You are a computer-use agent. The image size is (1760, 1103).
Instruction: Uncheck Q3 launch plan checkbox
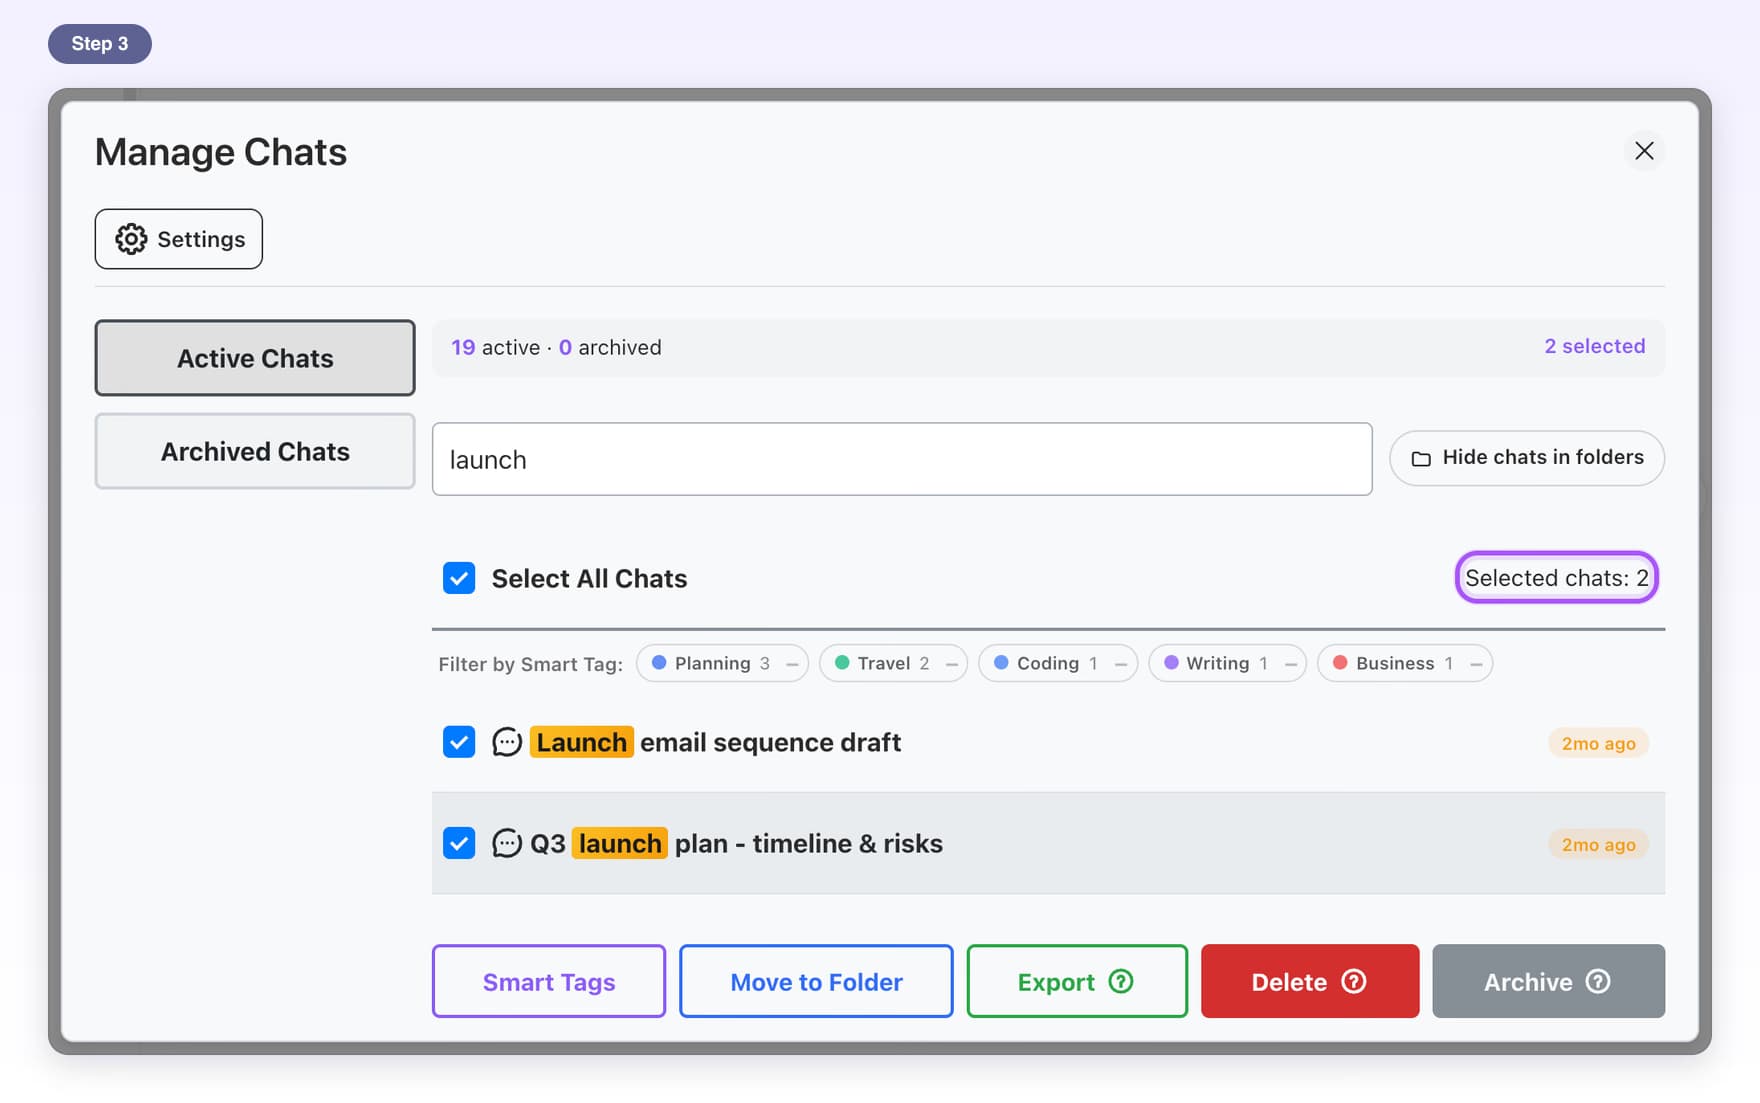coord(459,843)
